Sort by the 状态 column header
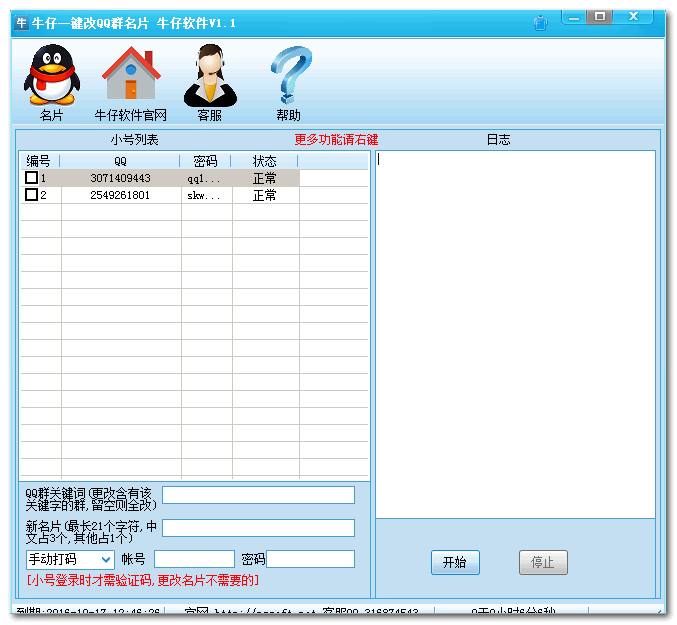 (265, 161)
